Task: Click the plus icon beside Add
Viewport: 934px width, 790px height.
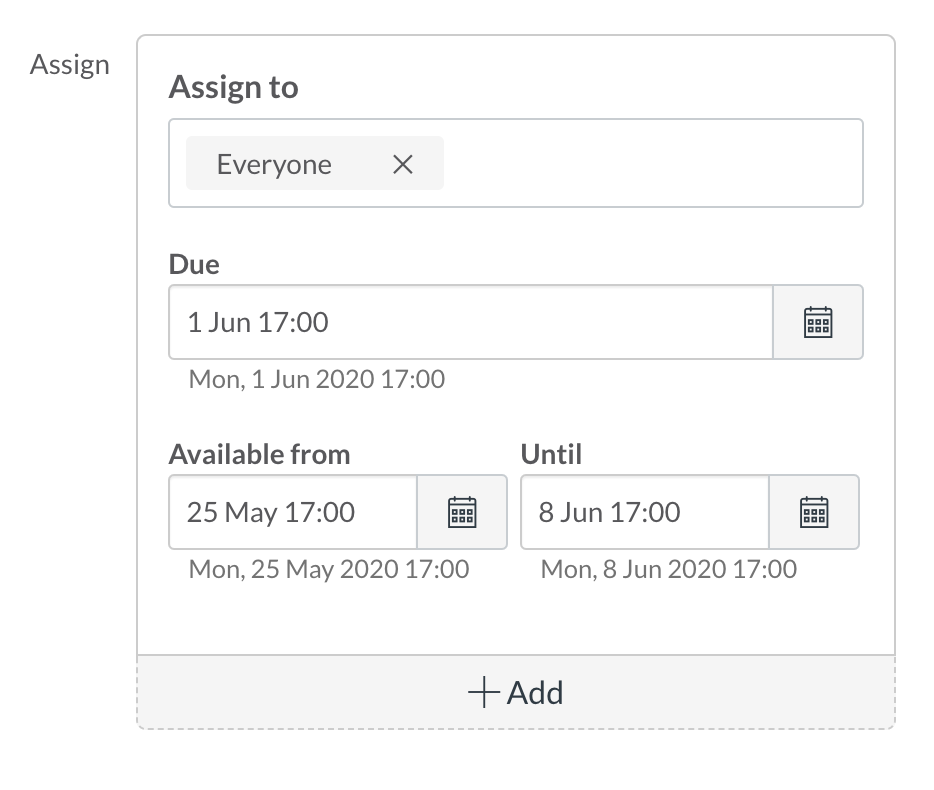Action: pos(484,693)
